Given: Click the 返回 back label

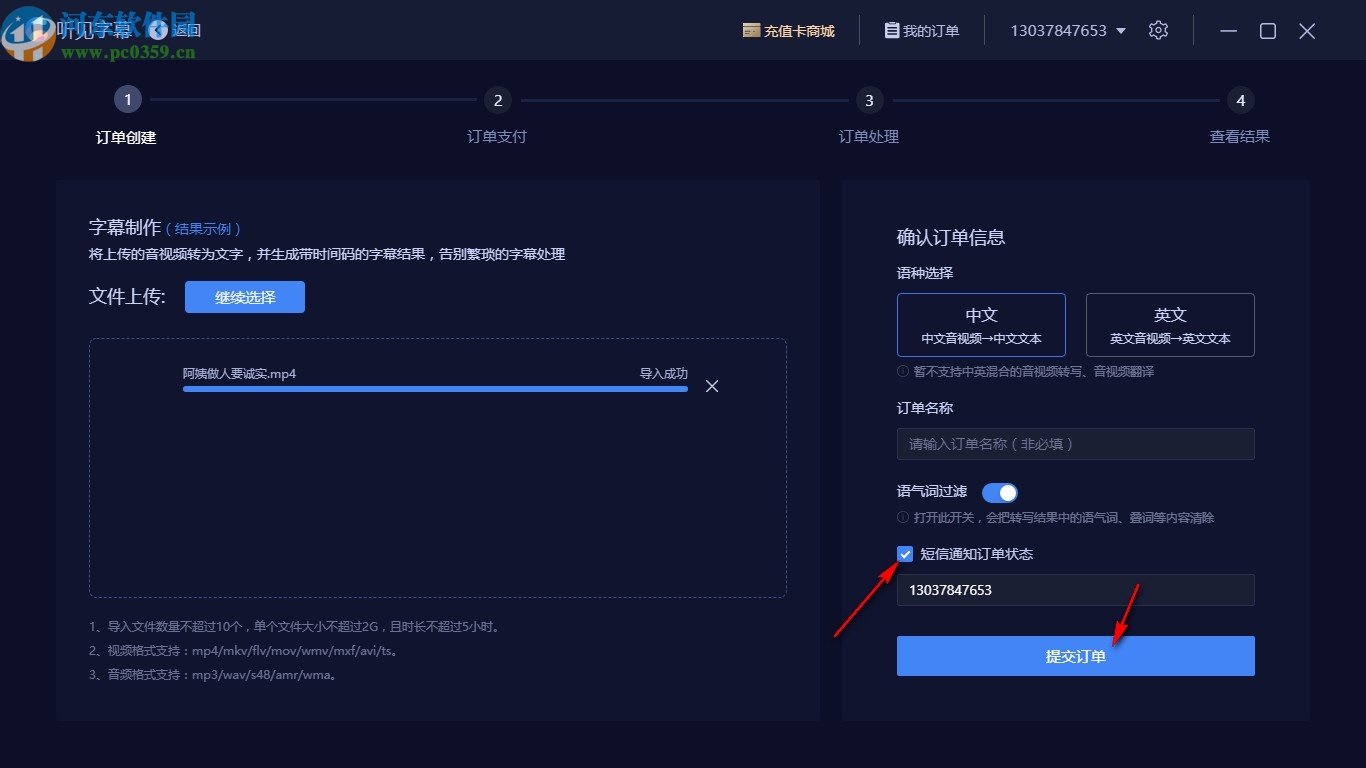Looking at the screenshot, I should (x=187, y=30).
